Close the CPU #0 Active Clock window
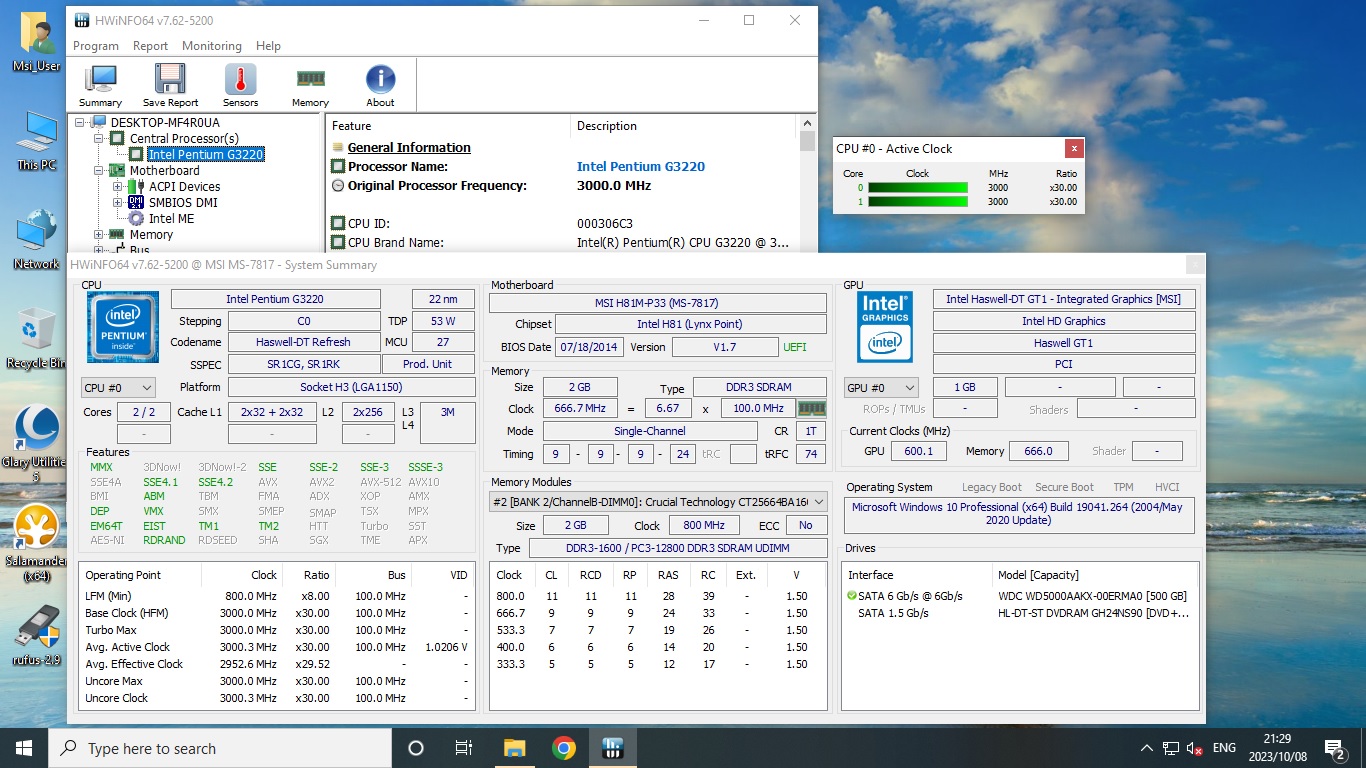The image size is (1366, 768). 1074,149
